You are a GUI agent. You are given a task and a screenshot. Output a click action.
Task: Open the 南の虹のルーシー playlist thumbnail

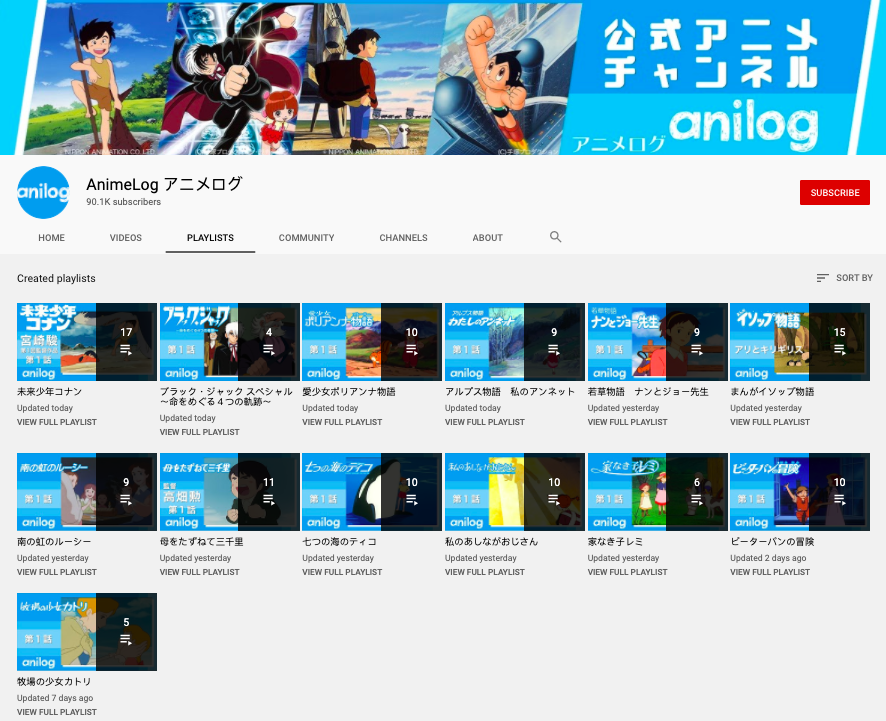coord(87,492)
